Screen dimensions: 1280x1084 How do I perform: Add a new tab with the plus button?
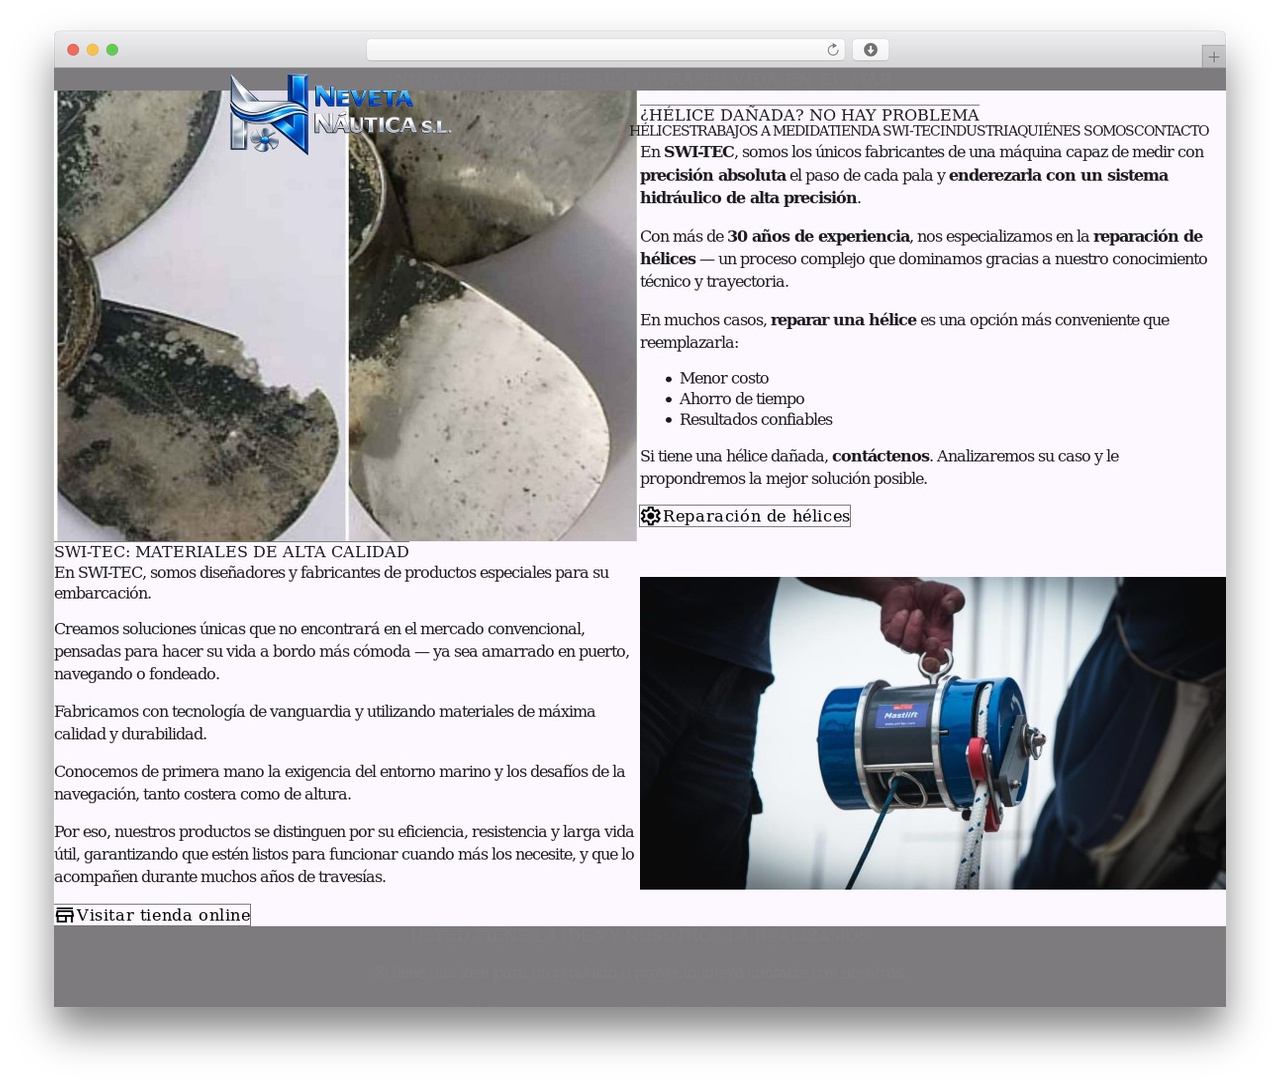(x=1213, y=57)
